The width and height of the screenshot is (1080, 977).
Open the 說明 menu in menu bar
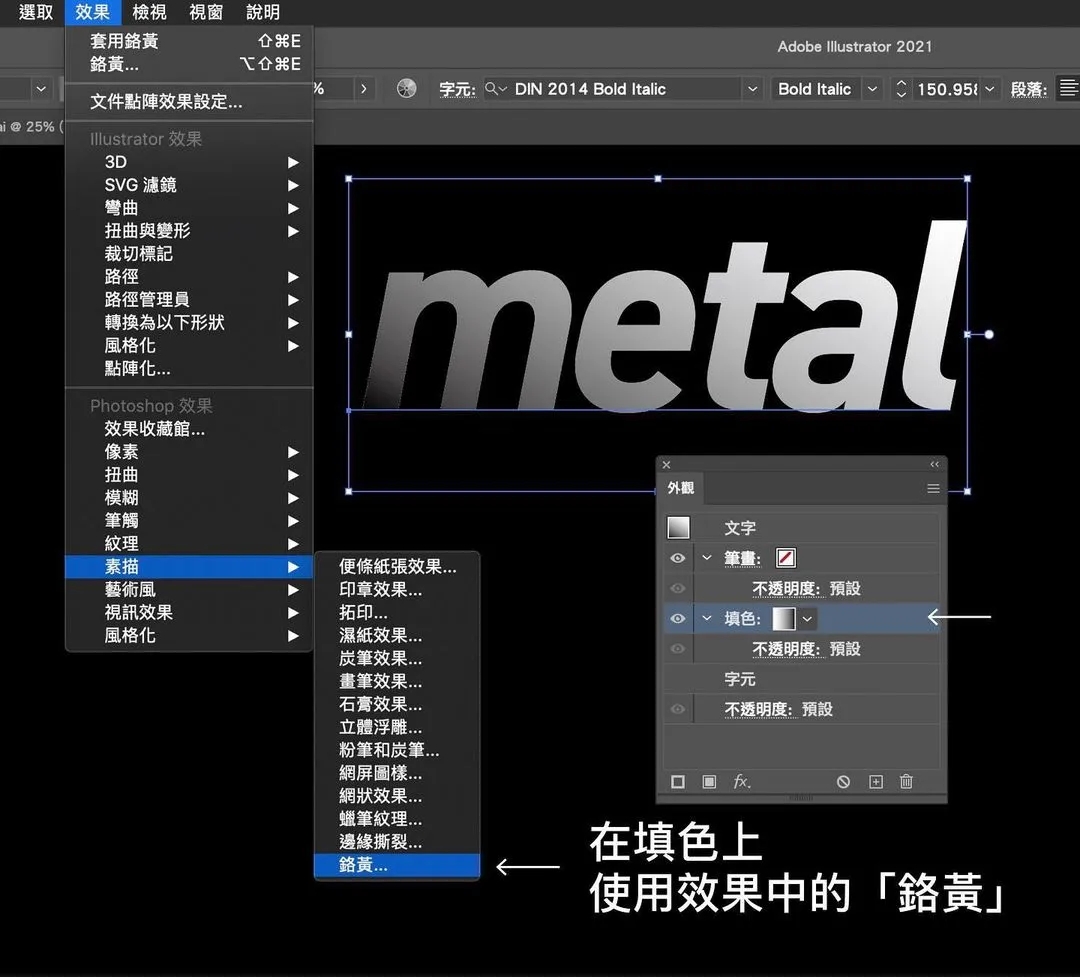pyautogui.click(x=262, y=12)
